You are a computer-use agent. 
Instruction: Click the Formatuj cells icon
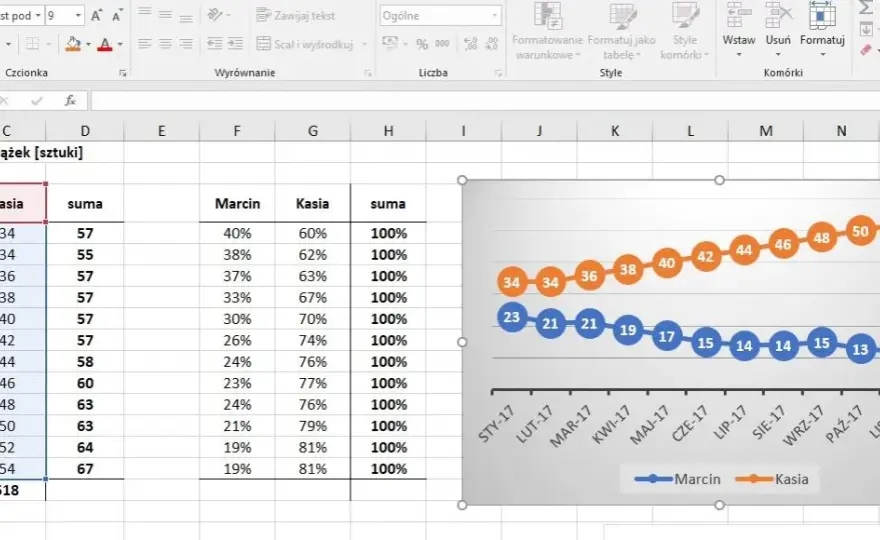pos(822,16)
